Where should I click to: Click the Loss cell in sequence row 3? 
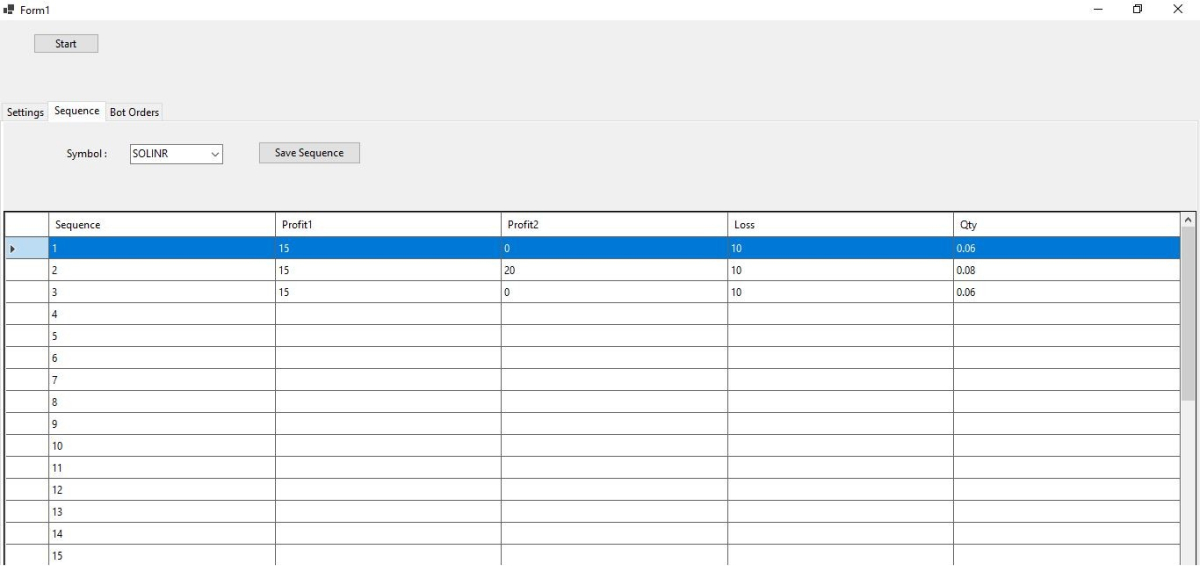pyautogui.click(x=840, y=292)
